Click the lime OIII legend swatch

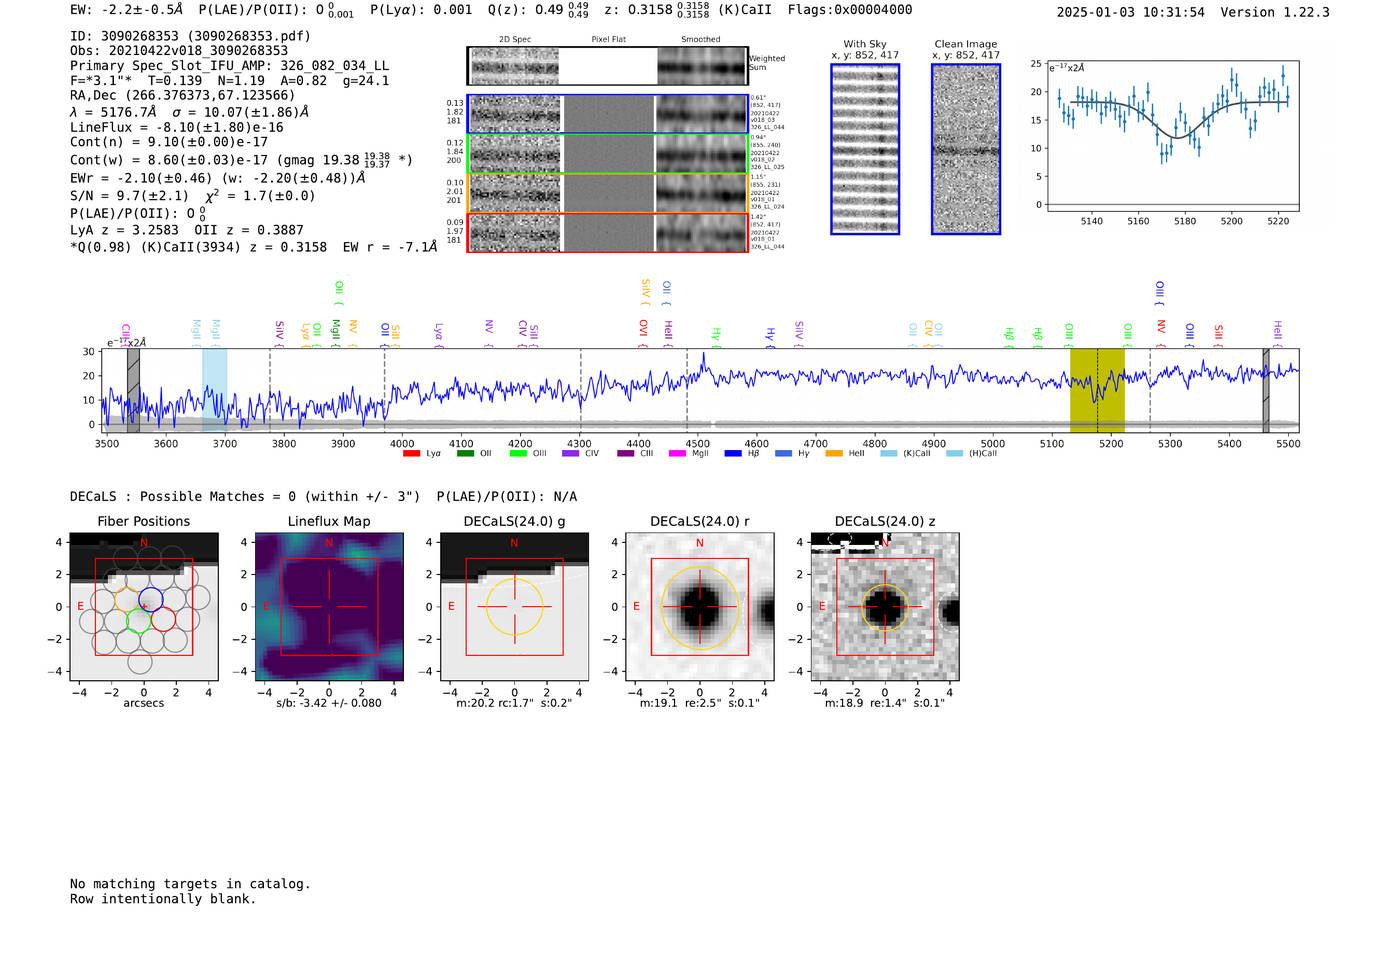(x=518, y=453)
